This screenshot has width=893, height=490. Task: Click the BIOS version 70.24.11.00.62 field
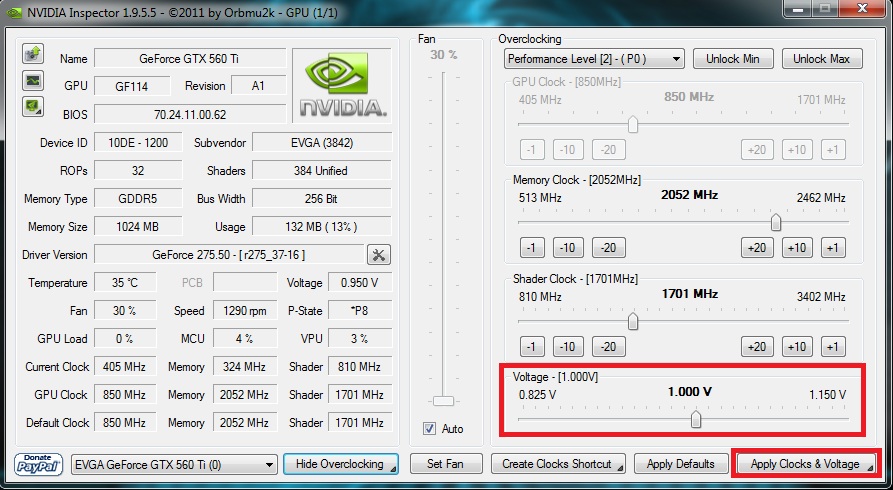pos(190,115)
